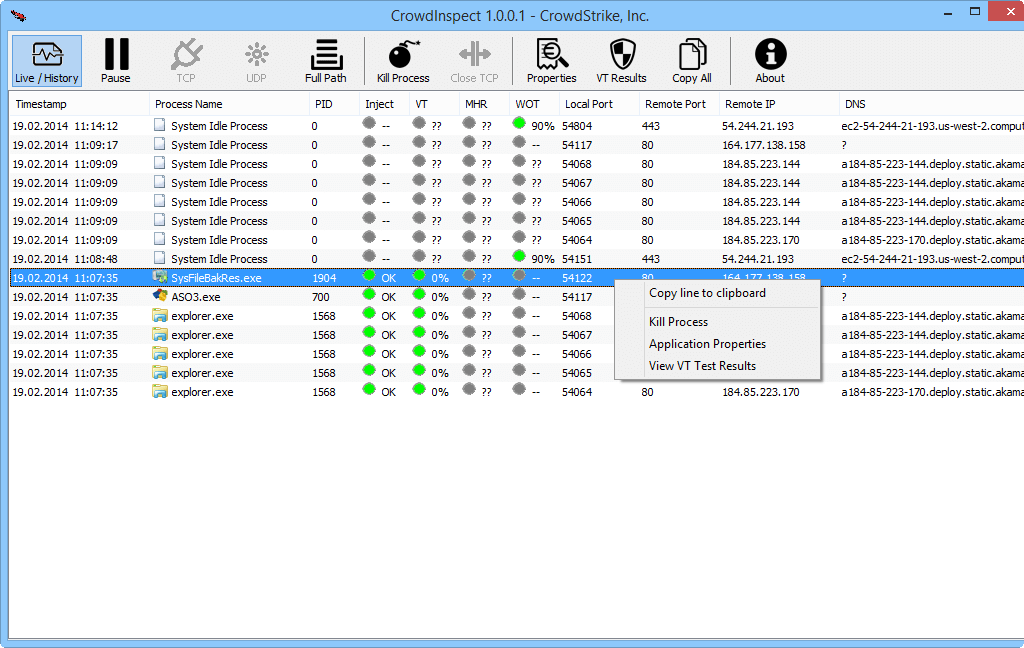Select System Idle Process at 11:08:48

[517, 259]
